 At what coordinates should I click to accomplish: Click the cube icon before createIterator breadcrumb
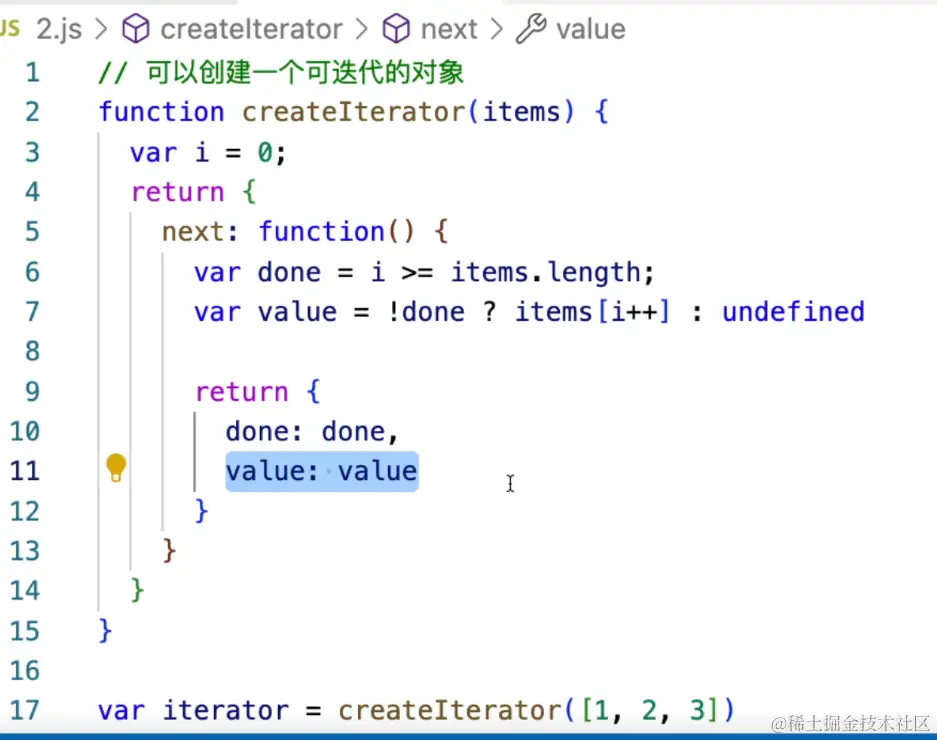pyautogui.click(x=136, y=29)
